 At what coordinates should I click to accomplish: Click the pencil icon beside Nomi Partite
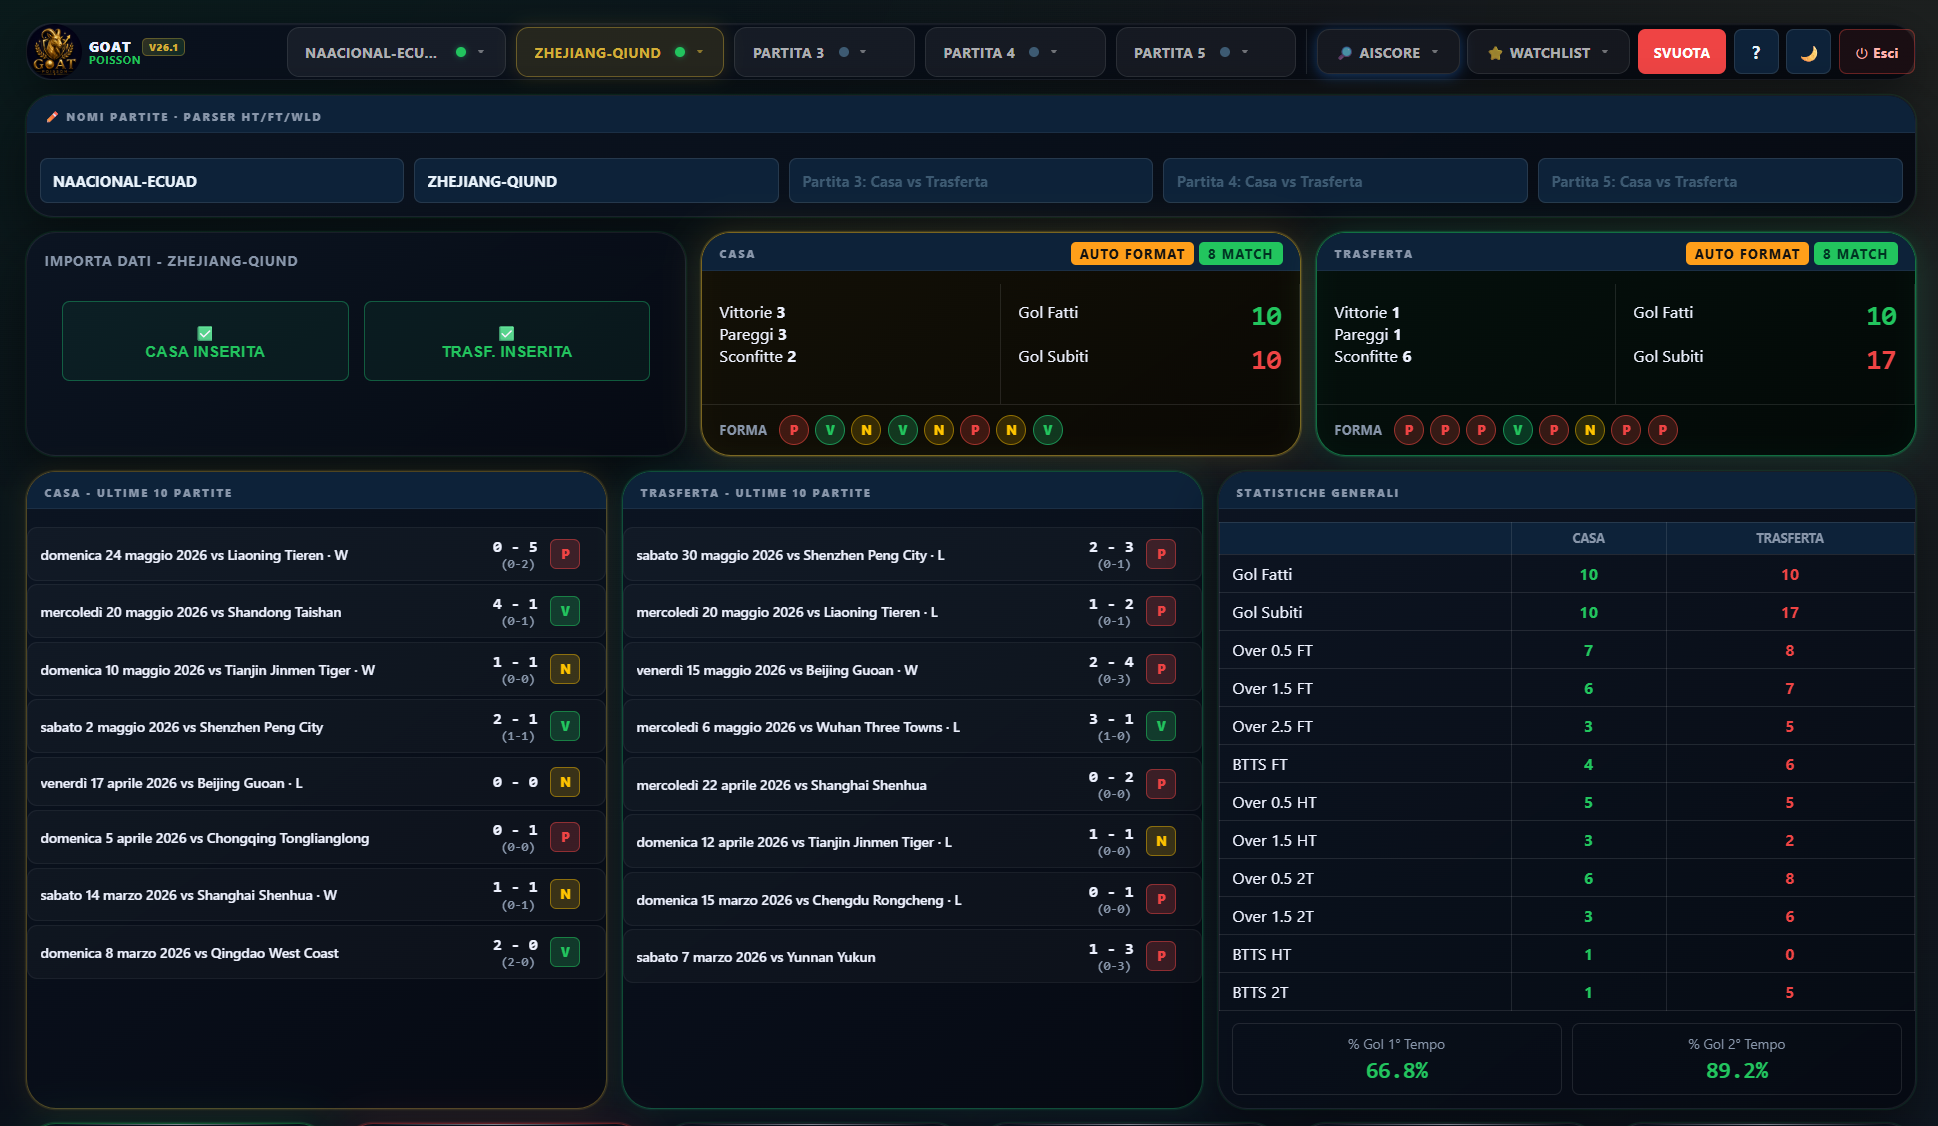pos(52,117)
